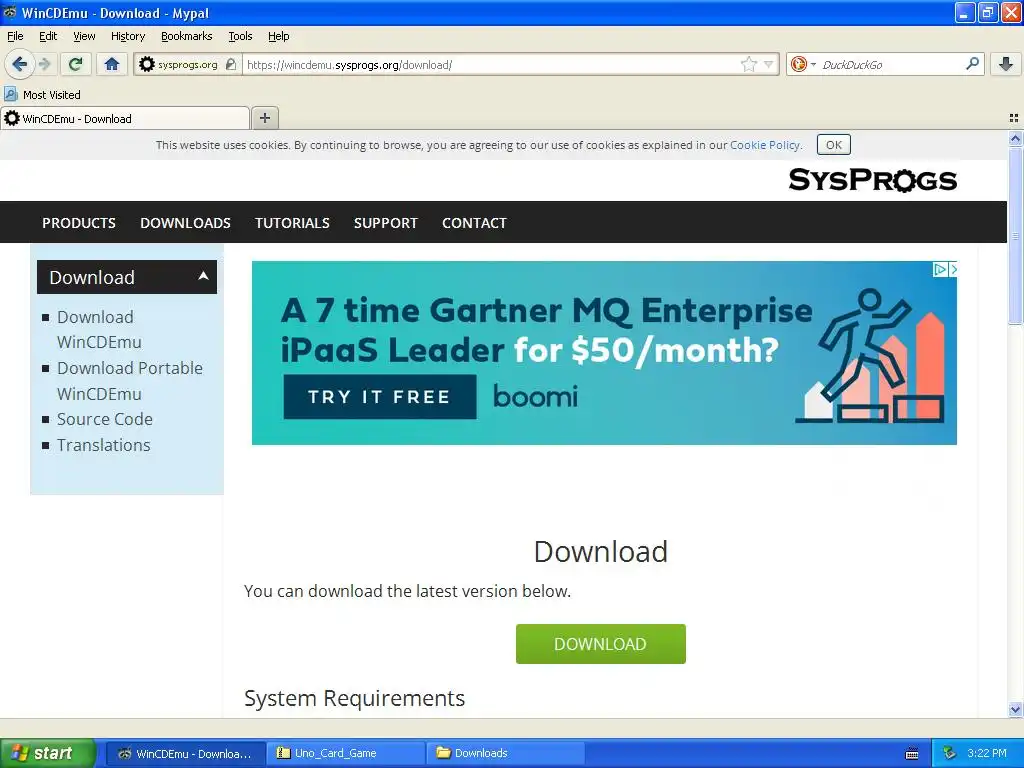
Task: Switch to WinCDEmu taskbar button
Action: coord(185,754)
